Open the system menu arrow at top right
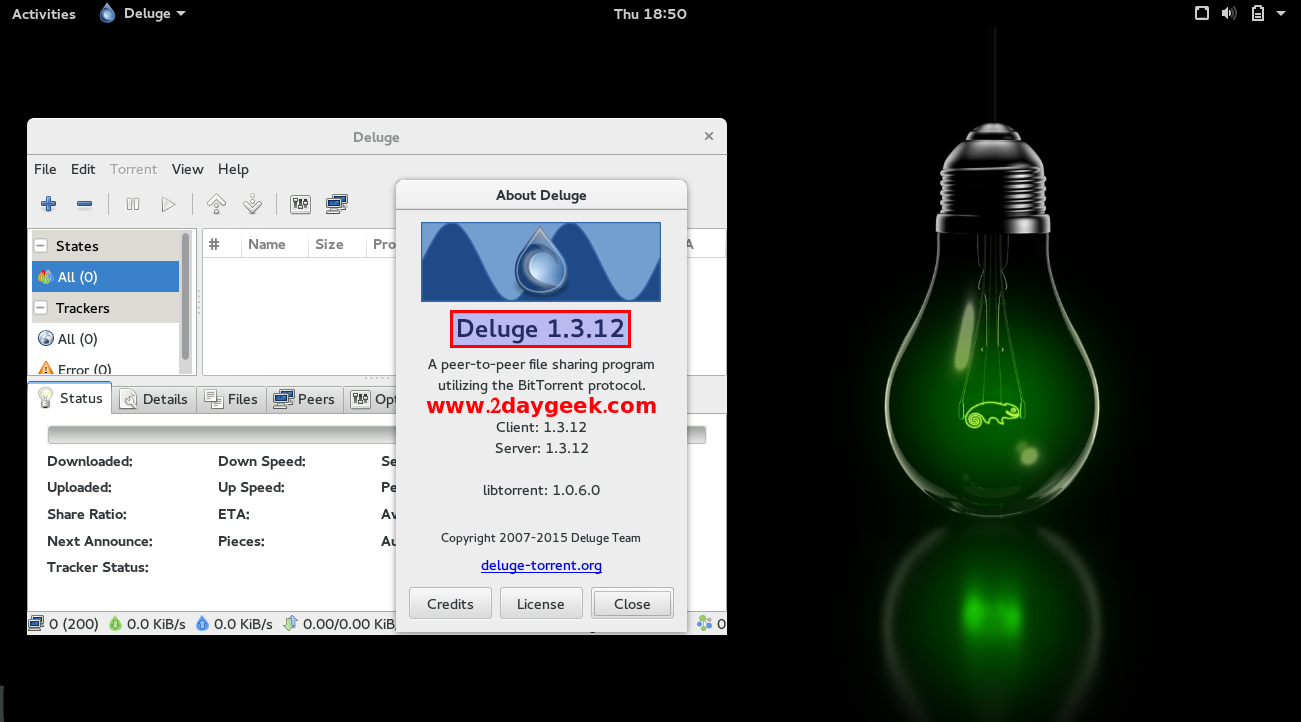 coord(1281,14)
